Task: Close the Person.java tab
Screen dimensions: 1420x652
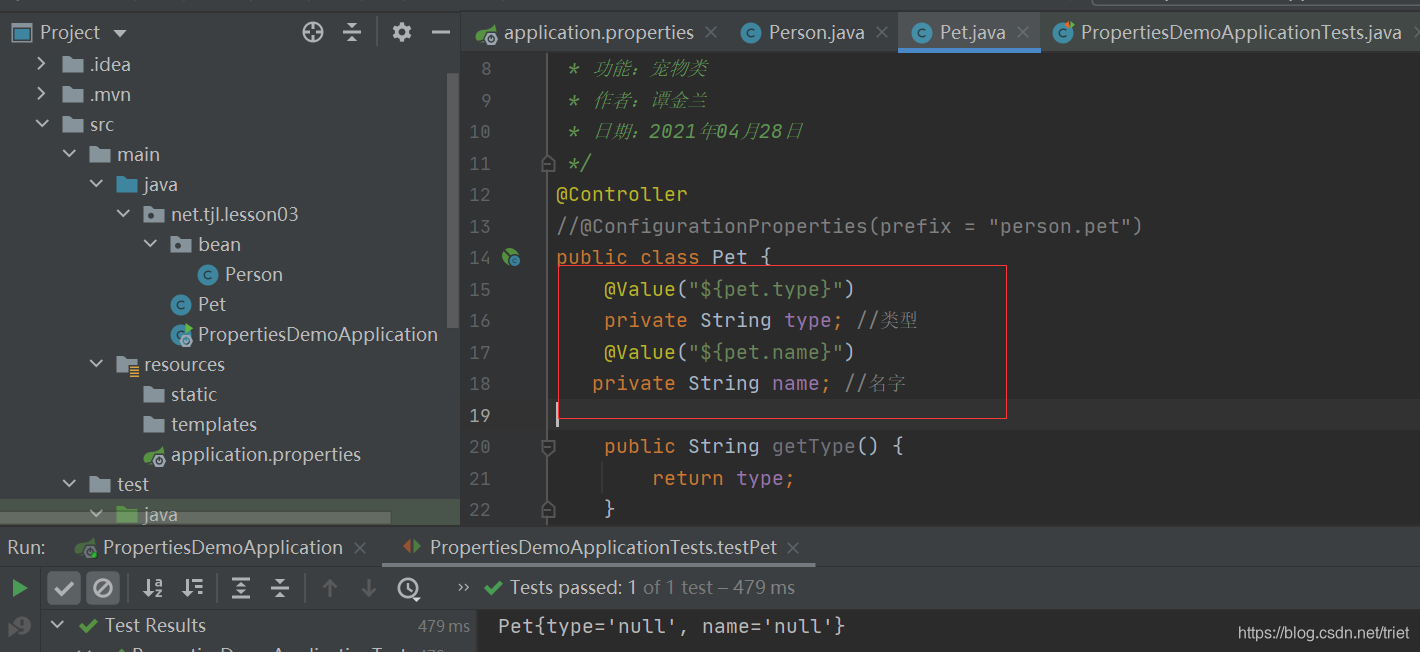Action: (x=882, y=33)
